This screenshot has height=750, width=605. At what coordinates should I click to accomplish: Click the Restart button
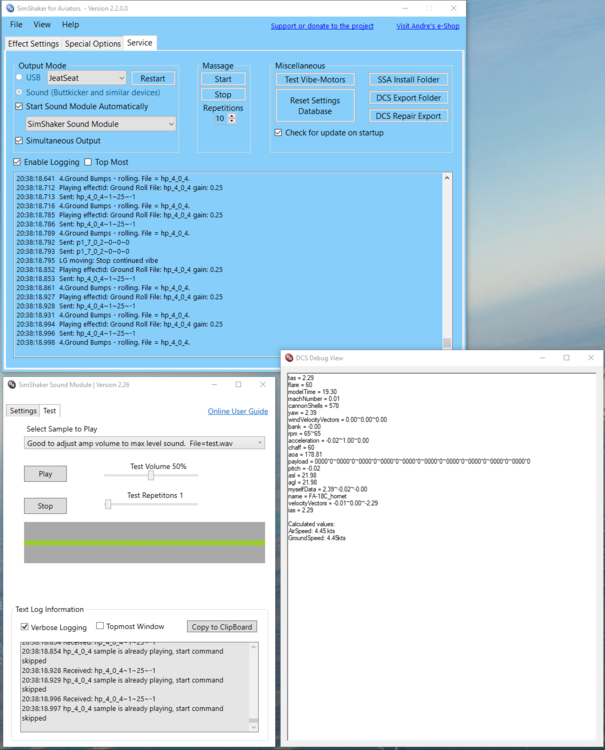pyautogui.click(x=153, y=78)
